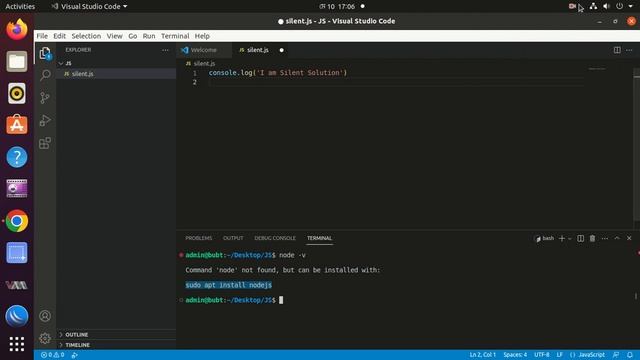The image size is (640, 360).
Task: Open Ubuntu Software from the dock
Action: pos(17,125)
